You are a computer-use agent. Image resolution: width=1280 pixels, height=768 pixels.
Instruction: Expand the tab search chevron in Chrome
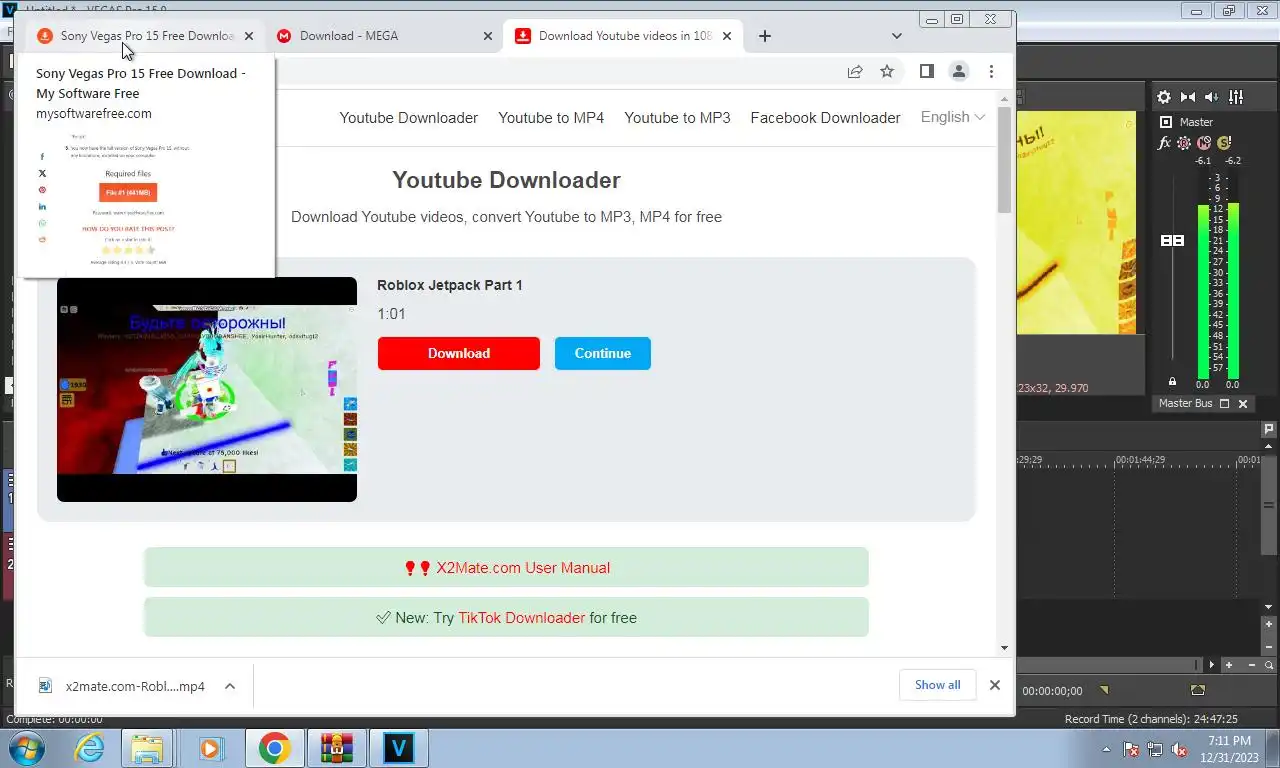coord(897,36)
